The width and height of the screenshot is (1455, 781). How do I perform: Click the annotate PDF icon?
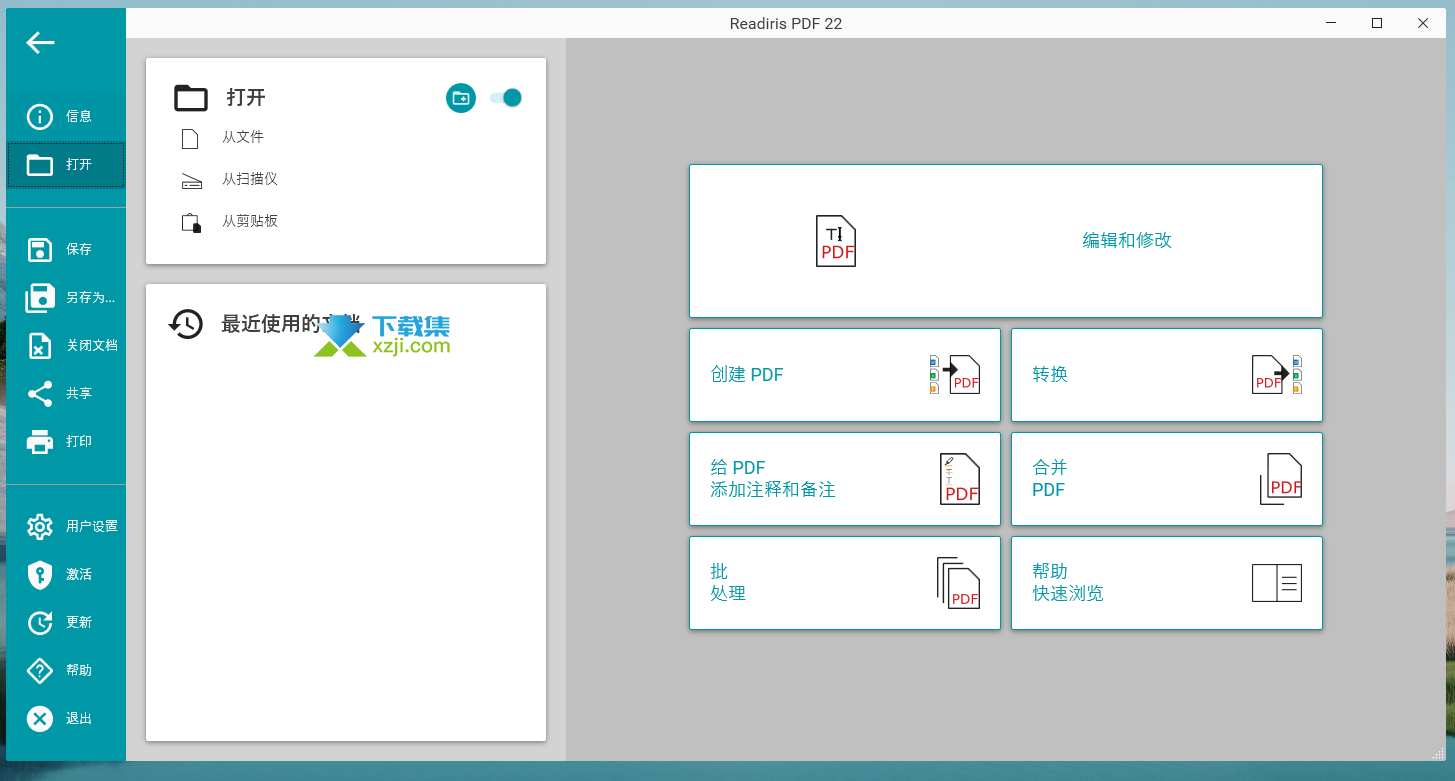[x=960, y=479]
